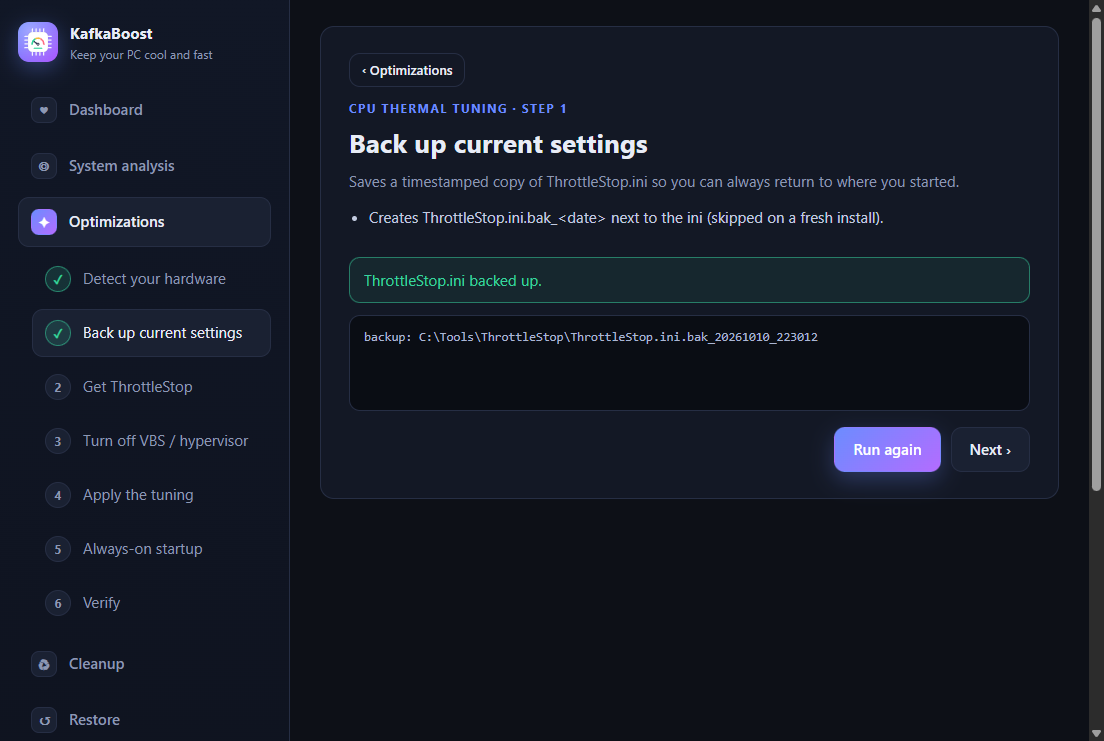Image resolution: width=1104 pixels, height=741 pixels.
Task: Click the 'Creates ThrottleStop.ini.bak_<date>' bullet text
Action: point(626,218)
